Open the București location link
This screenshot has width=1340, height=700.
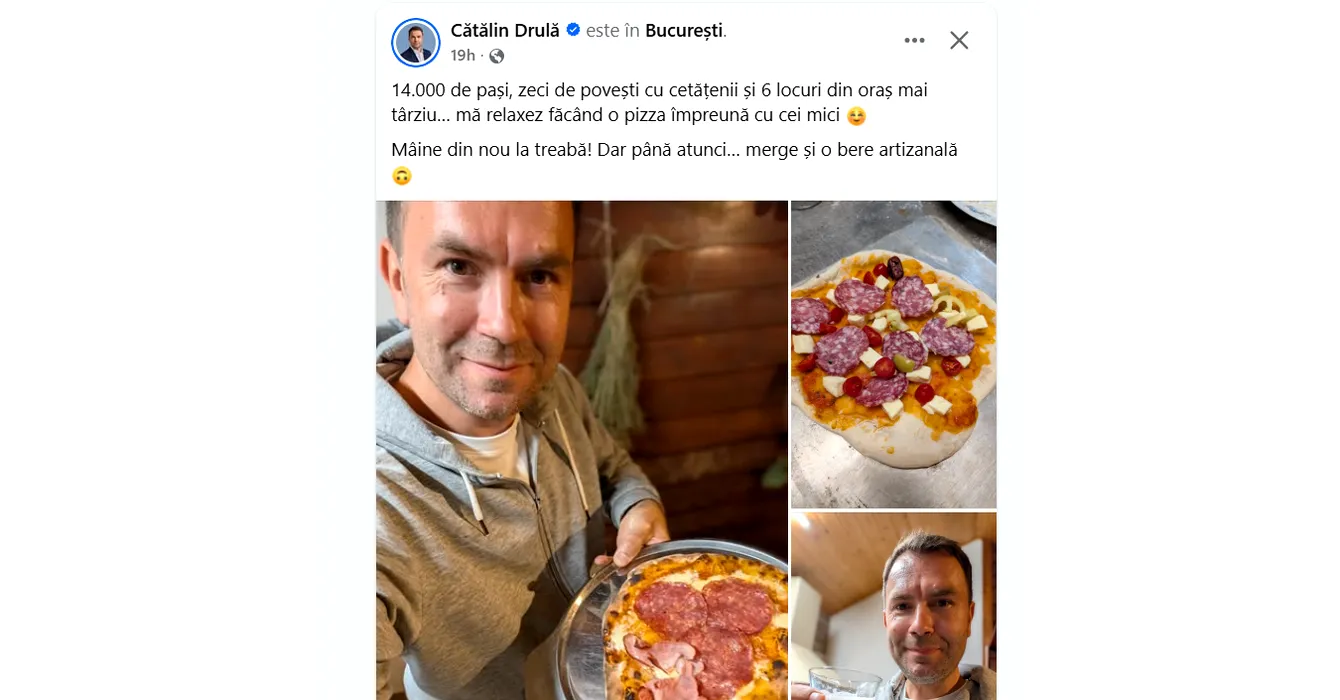tap(684, 30)
